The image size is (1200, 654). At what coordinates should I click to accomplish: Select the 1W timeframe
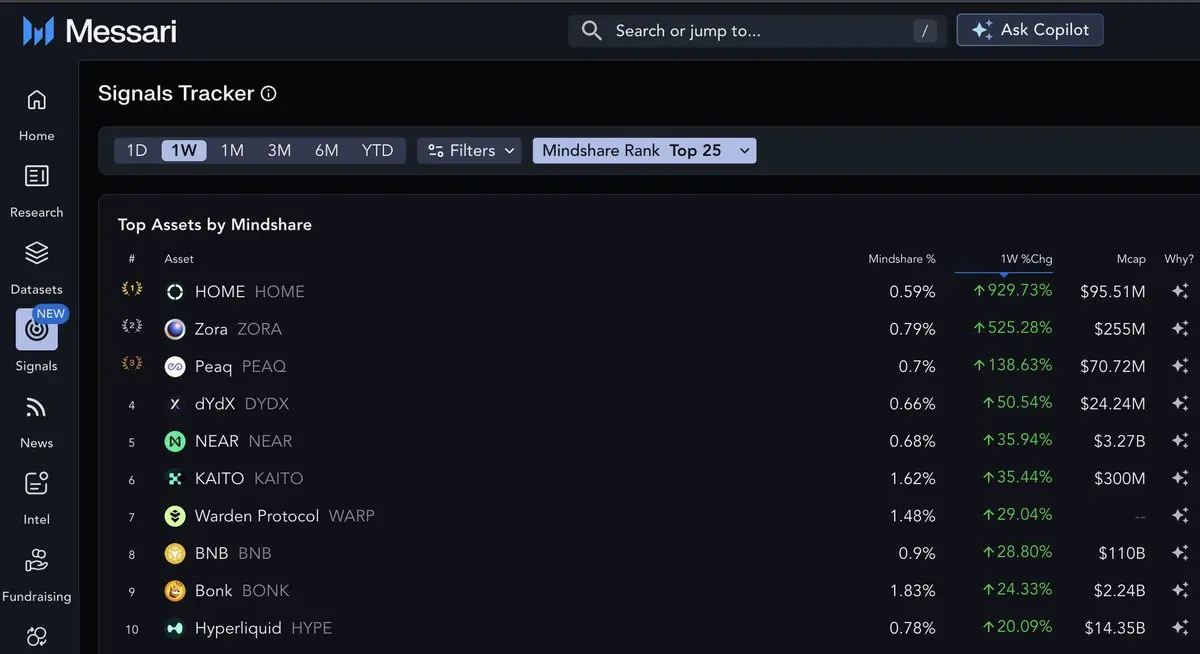(184, 150)
